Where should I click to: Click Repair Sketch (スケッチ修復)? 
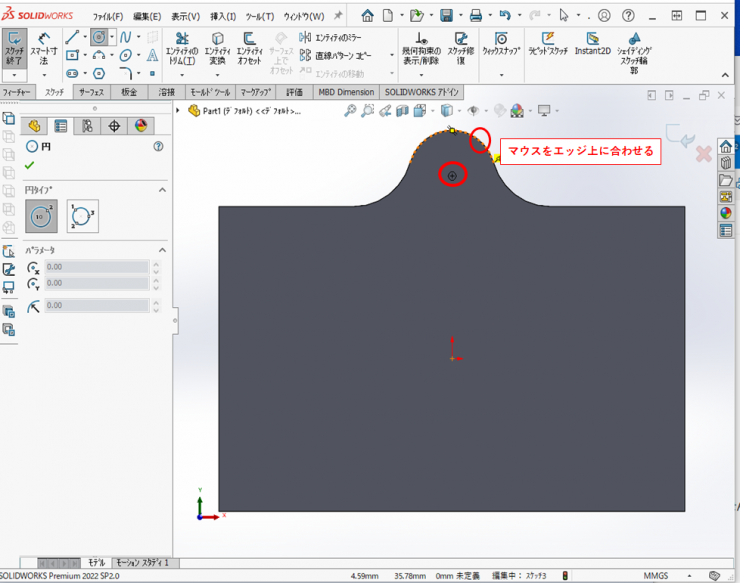pyautogui.click(x=461, y=49)
